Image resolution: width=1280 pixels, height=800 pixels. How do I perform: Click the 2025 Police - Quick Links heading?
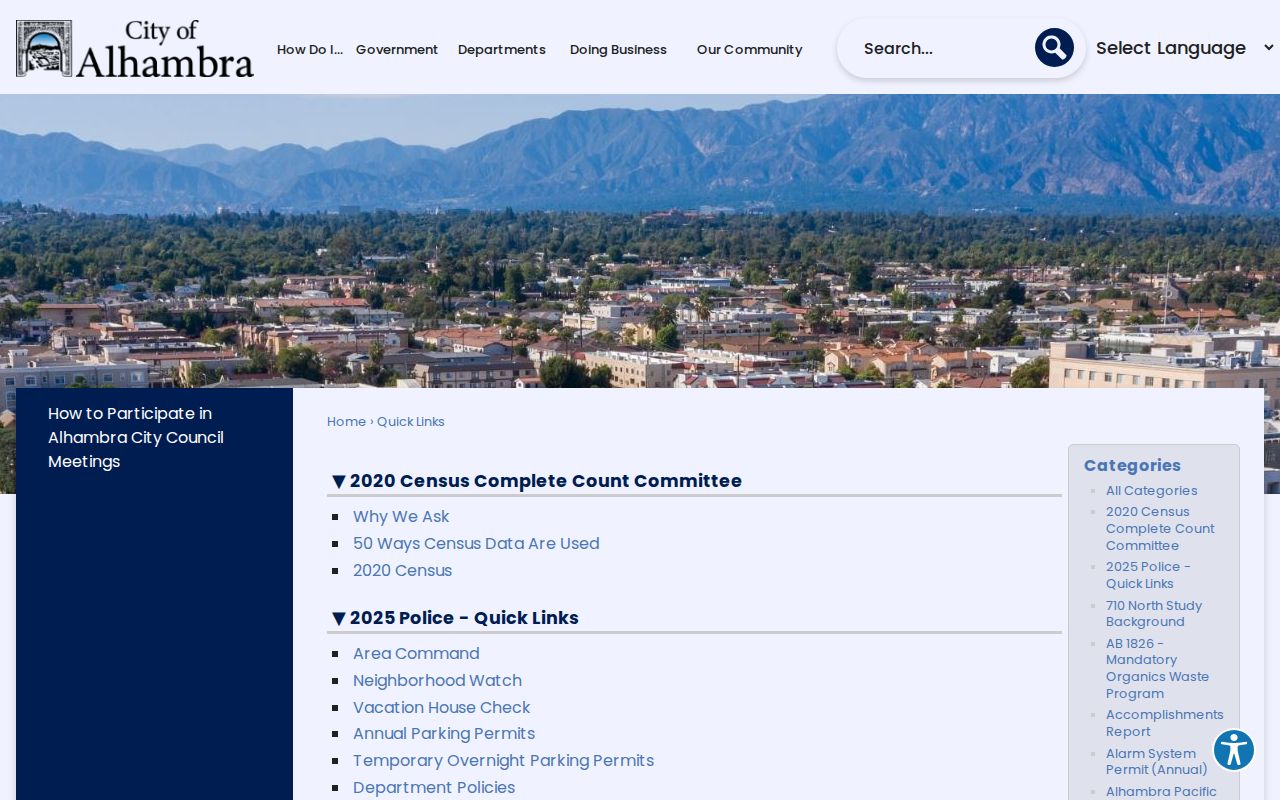pos(464,618)
